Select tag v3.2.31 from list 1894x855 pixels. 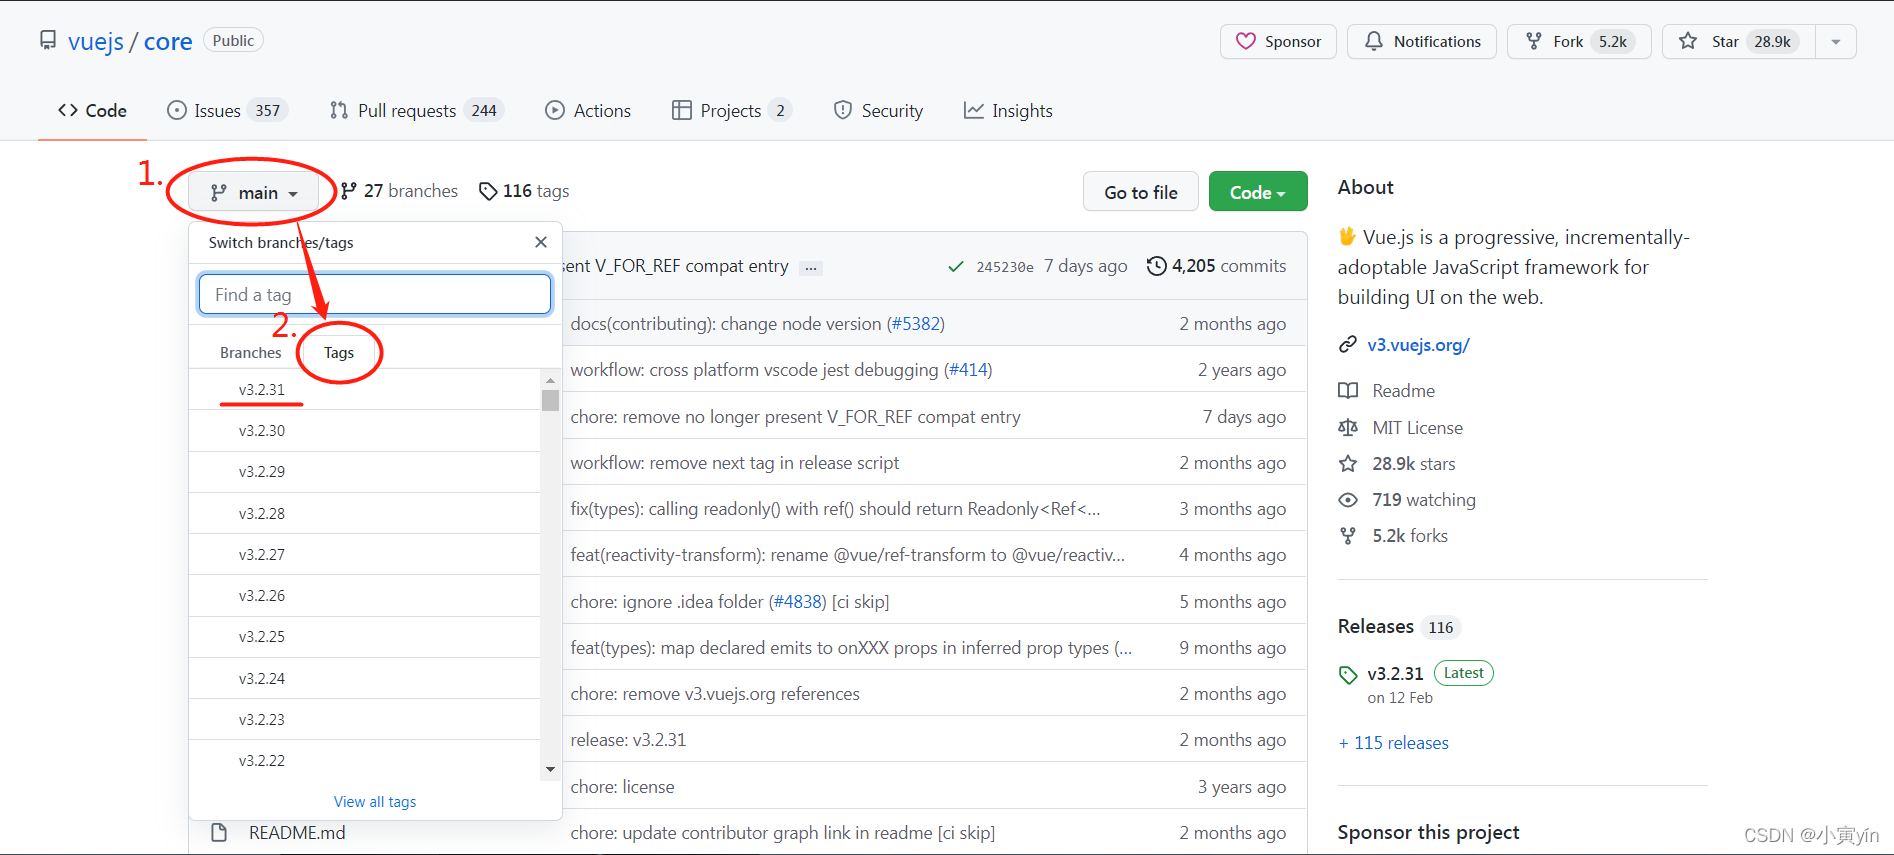[x=364, y=390]
